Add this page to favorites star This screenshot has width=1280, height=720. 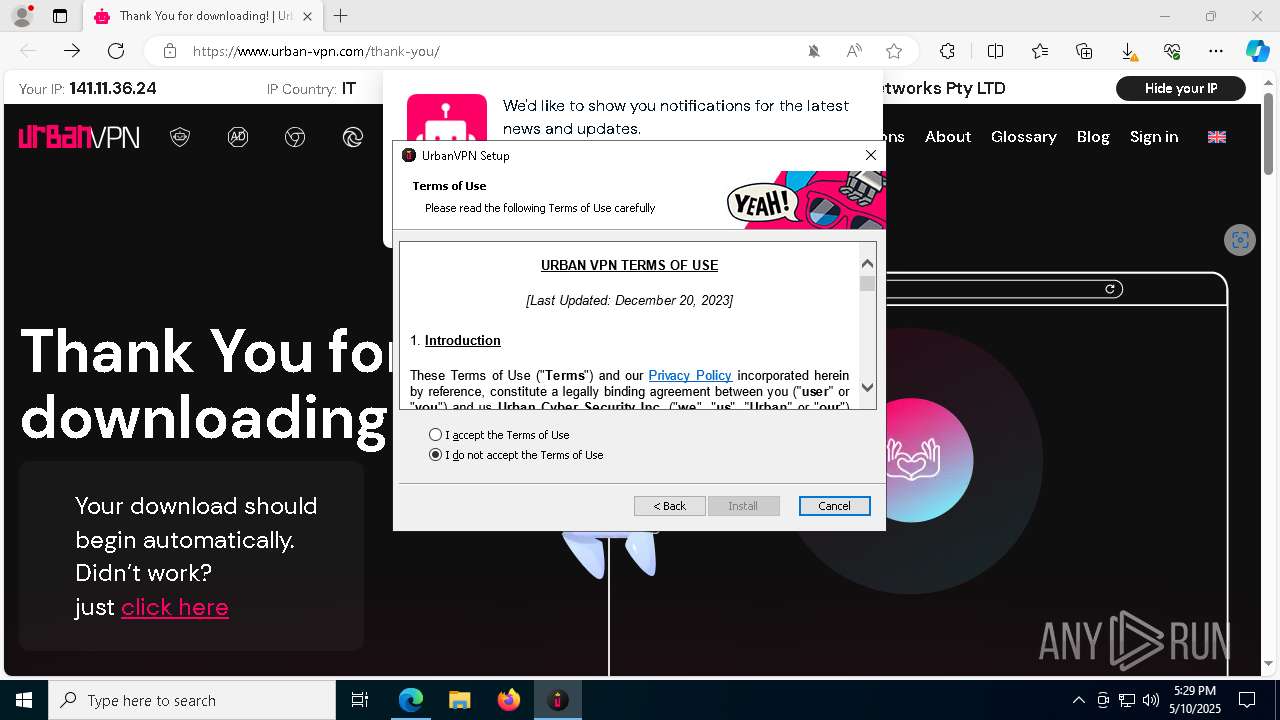point(894,51)
